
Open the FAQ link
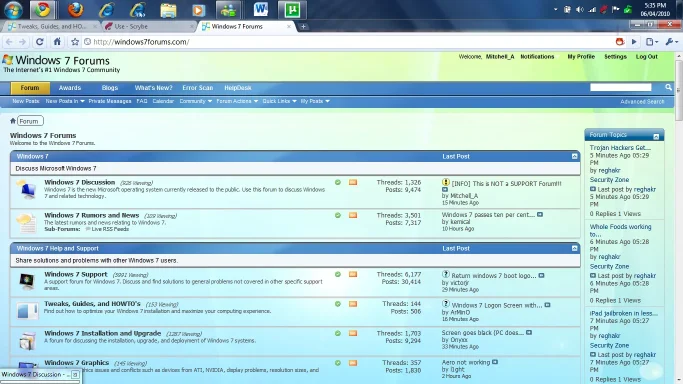tap(142, 101)
